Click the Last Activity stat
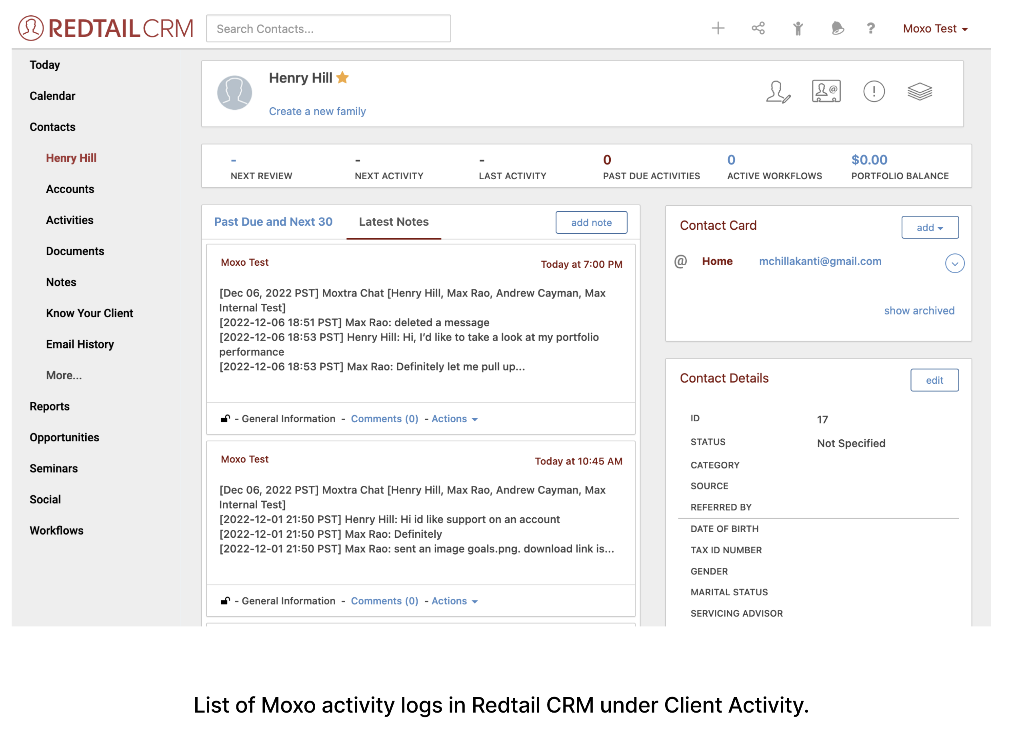Screen dimensions: 1024x740 tap(513, 168)
